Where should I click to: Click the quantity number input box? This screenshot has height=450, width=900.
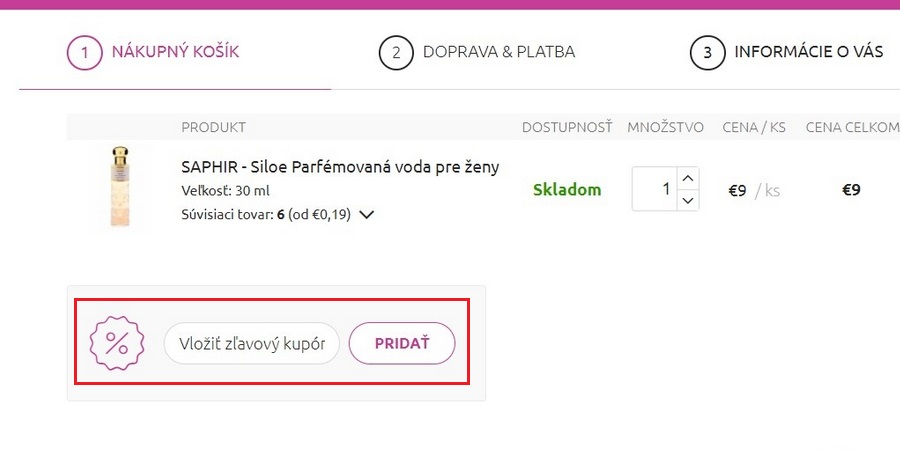[x=654, y=189]
